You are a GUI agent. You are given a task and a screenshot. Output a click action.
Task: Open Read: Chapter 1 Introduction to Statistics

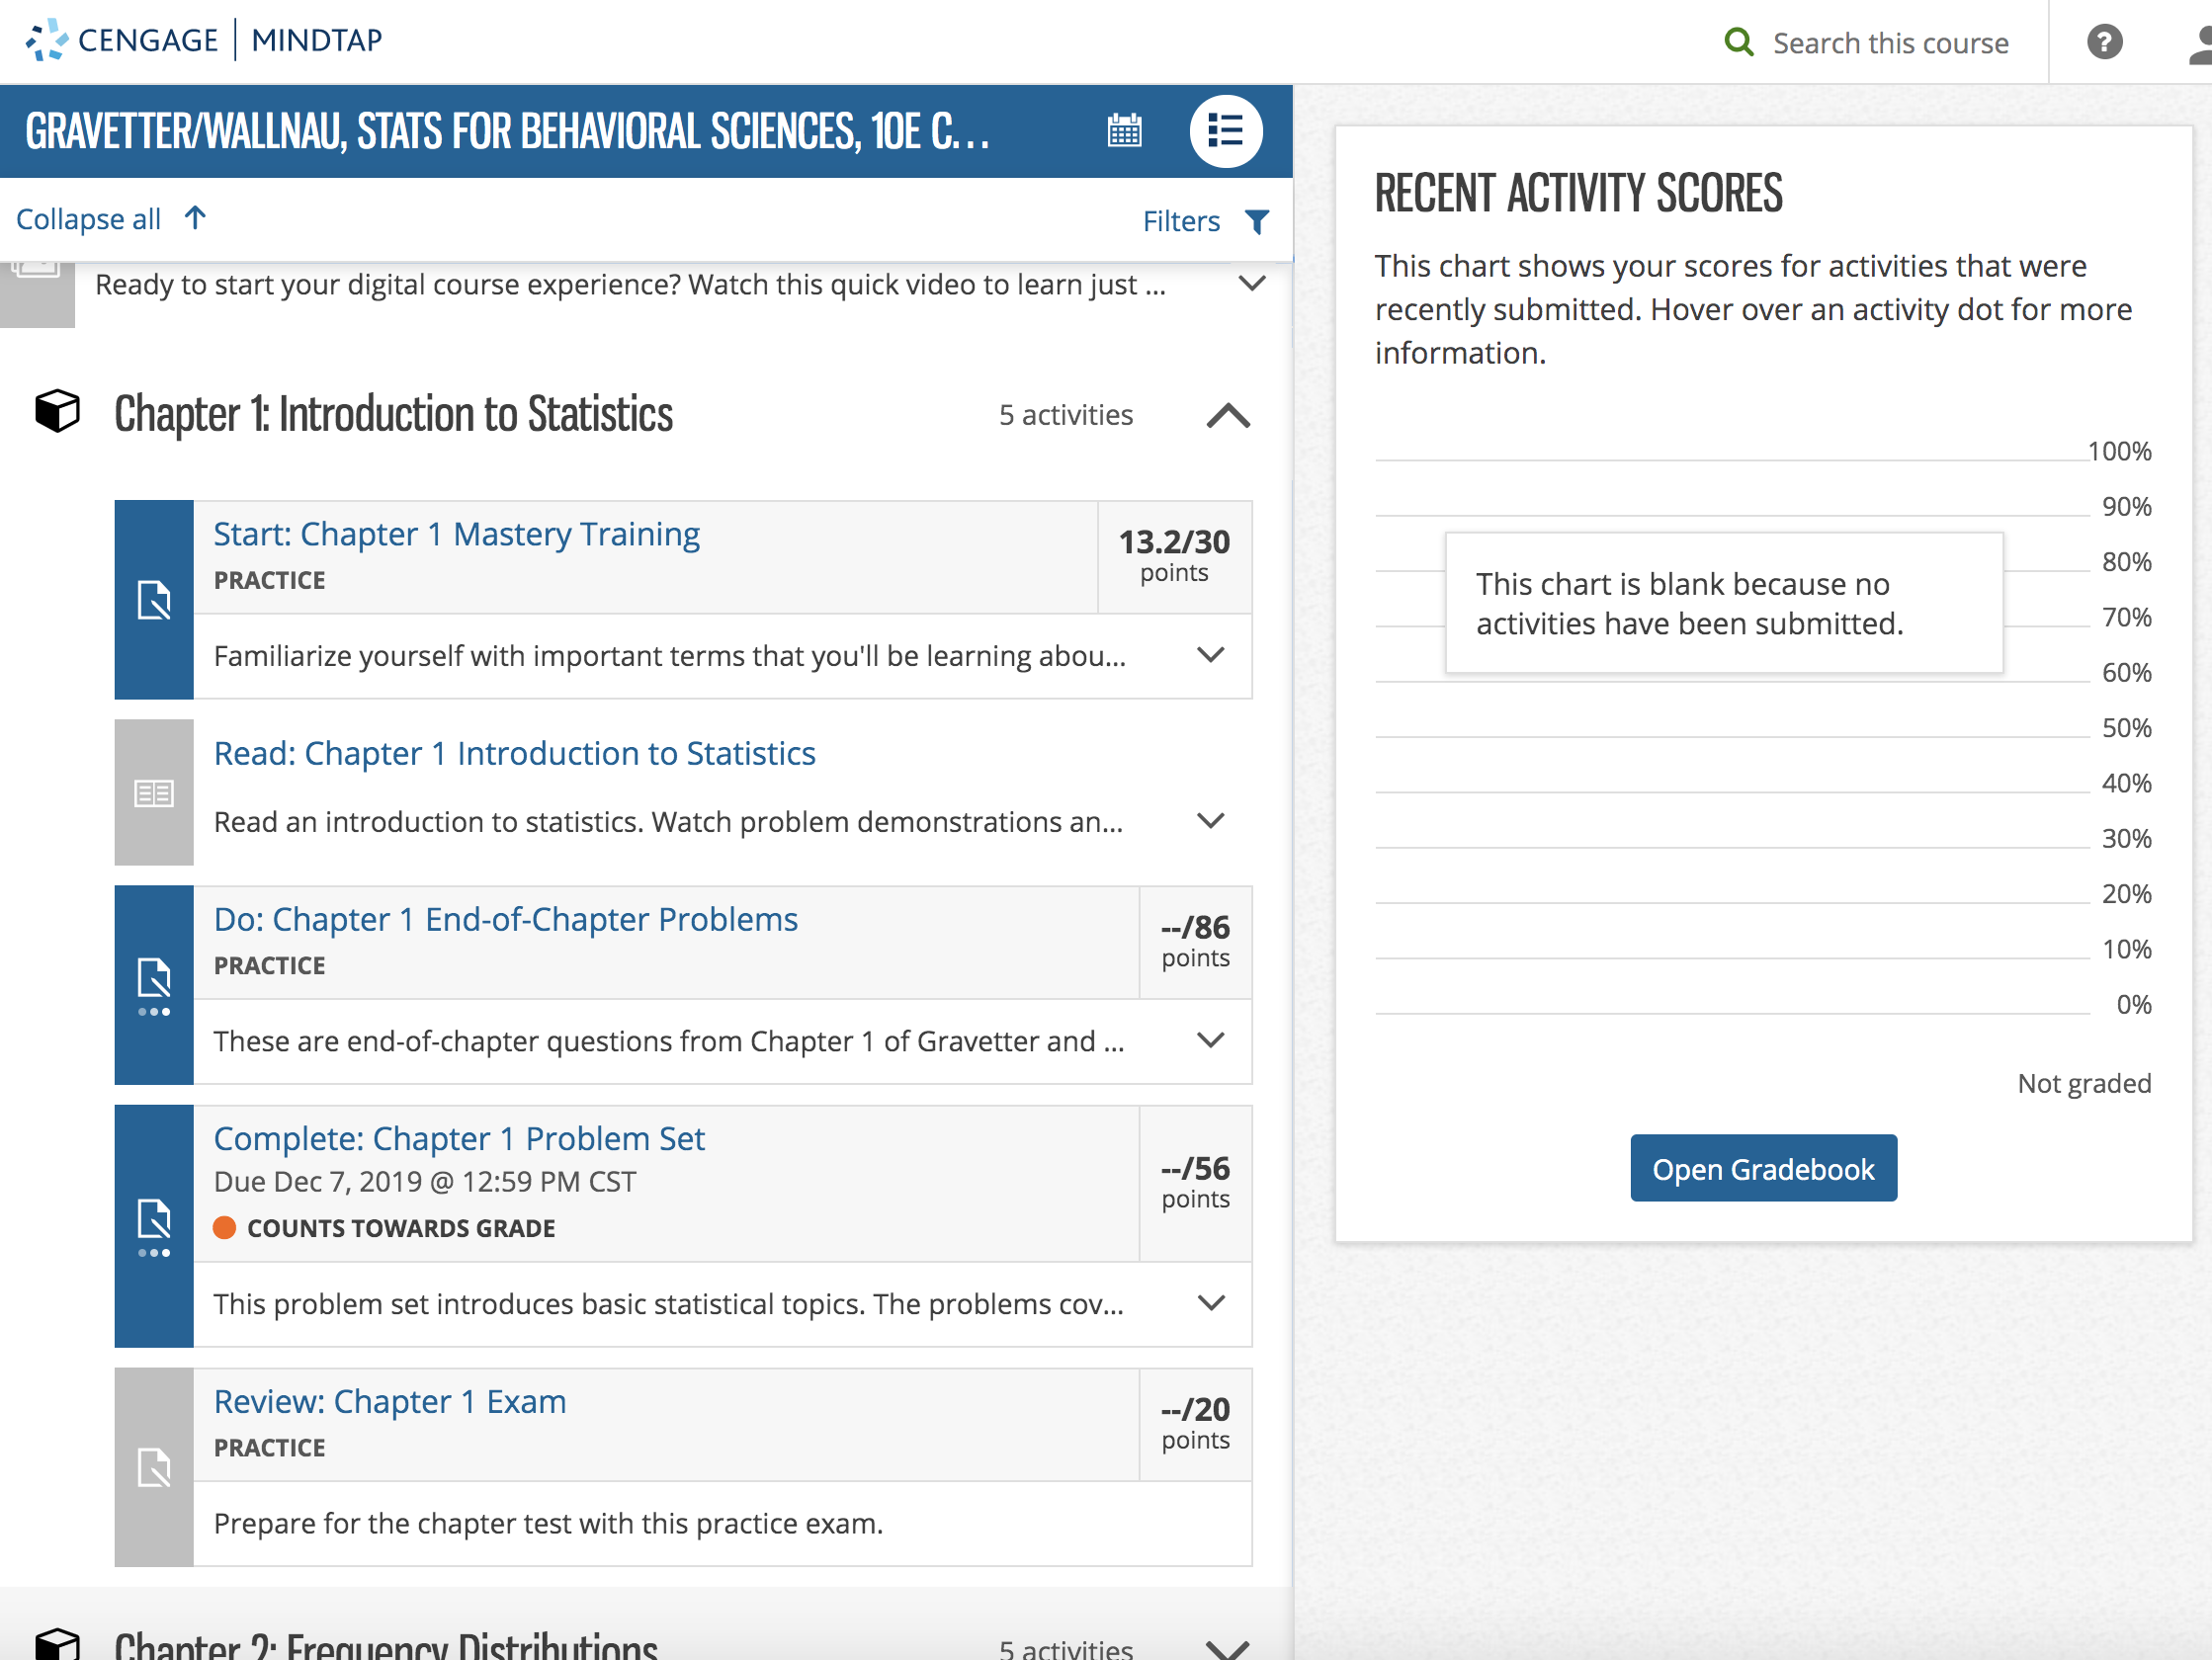tap(515, 753)
